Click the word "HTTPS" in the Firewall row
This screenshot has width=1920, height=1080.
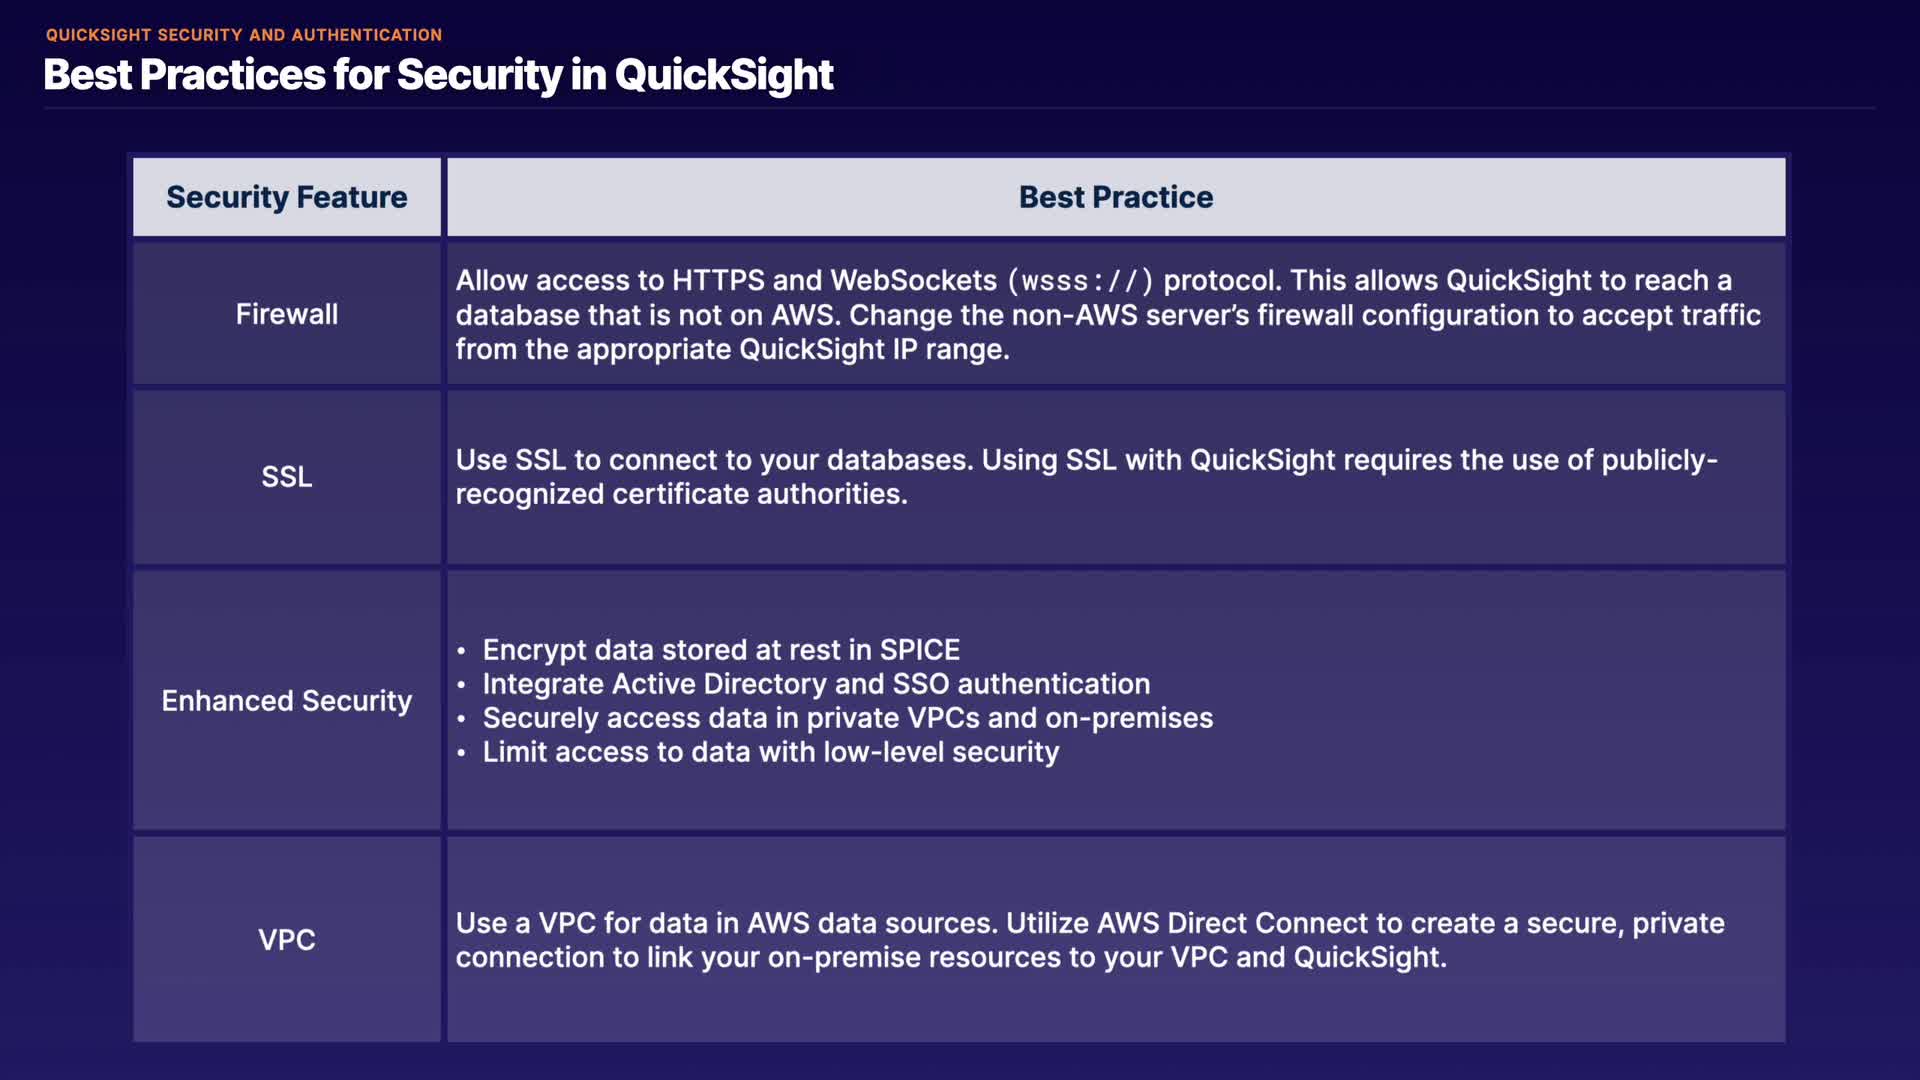[718, 281]
